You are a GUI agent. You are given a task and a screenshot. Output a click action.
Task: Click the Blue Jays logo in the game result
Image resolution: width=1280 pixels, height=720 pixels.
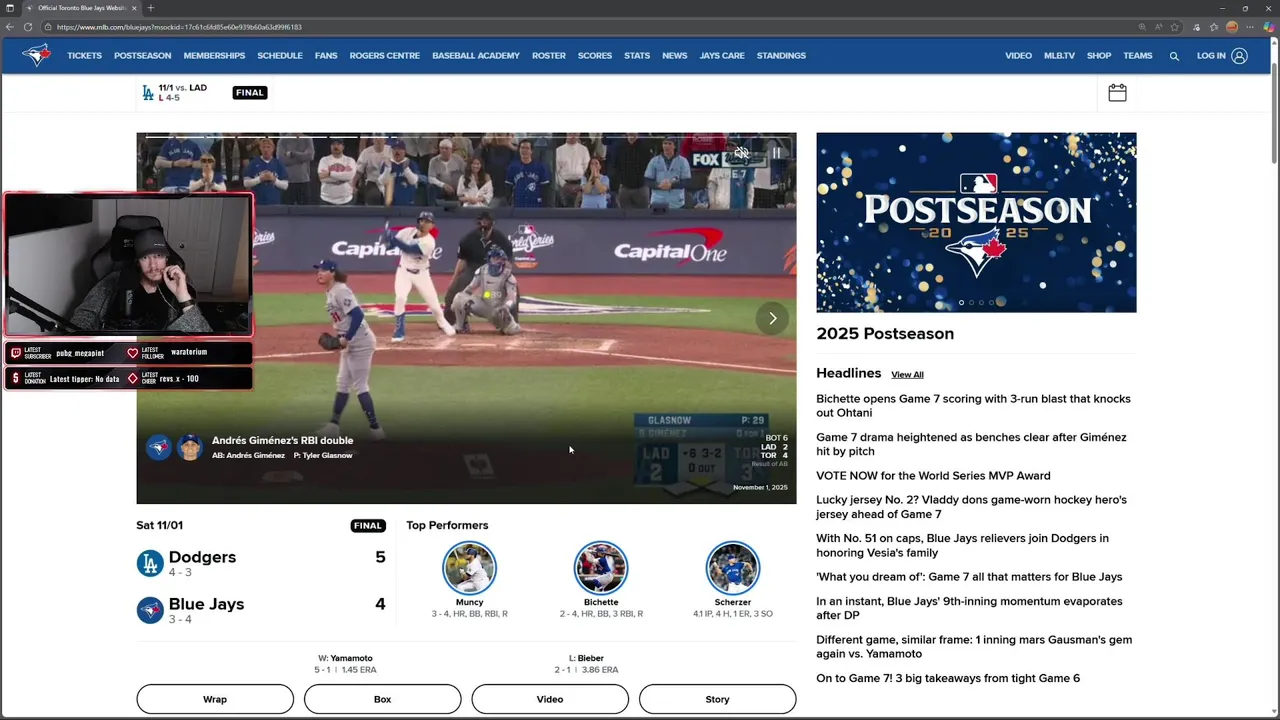pyautogui.click(x=150, y=610)
